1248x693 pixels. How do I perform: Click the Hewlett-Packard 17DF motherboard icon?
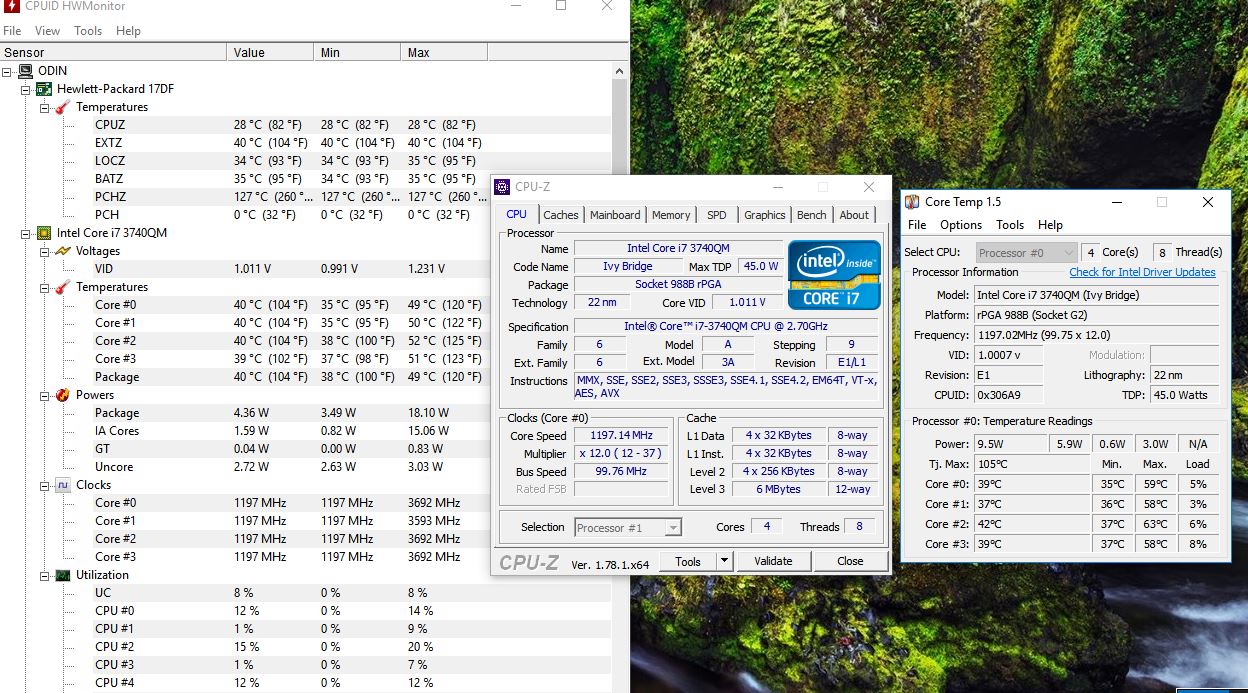[44, 89]
